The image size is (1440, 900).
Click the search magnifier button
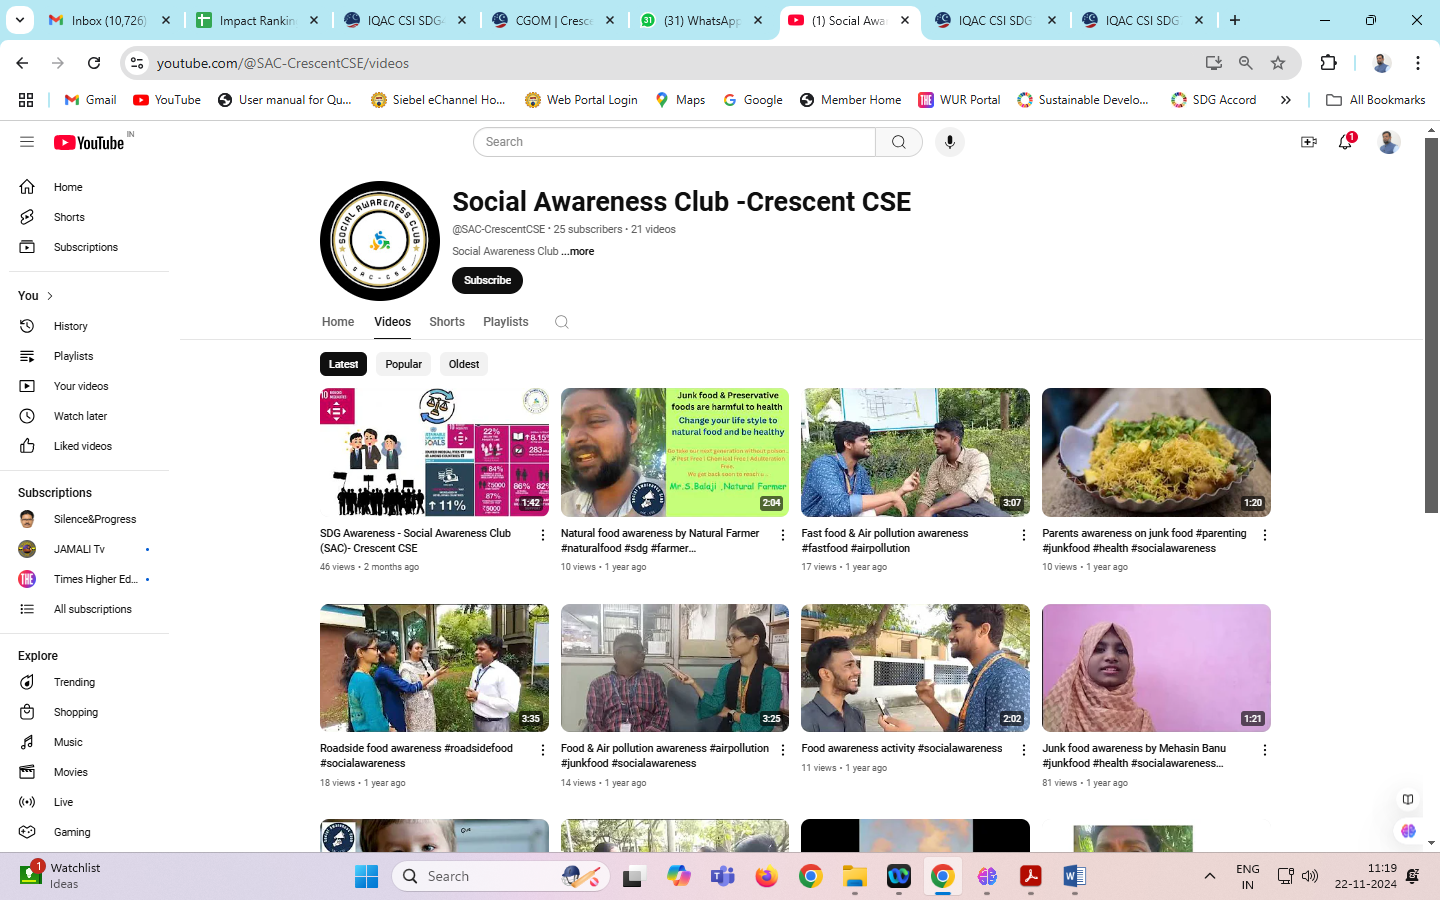898,142
